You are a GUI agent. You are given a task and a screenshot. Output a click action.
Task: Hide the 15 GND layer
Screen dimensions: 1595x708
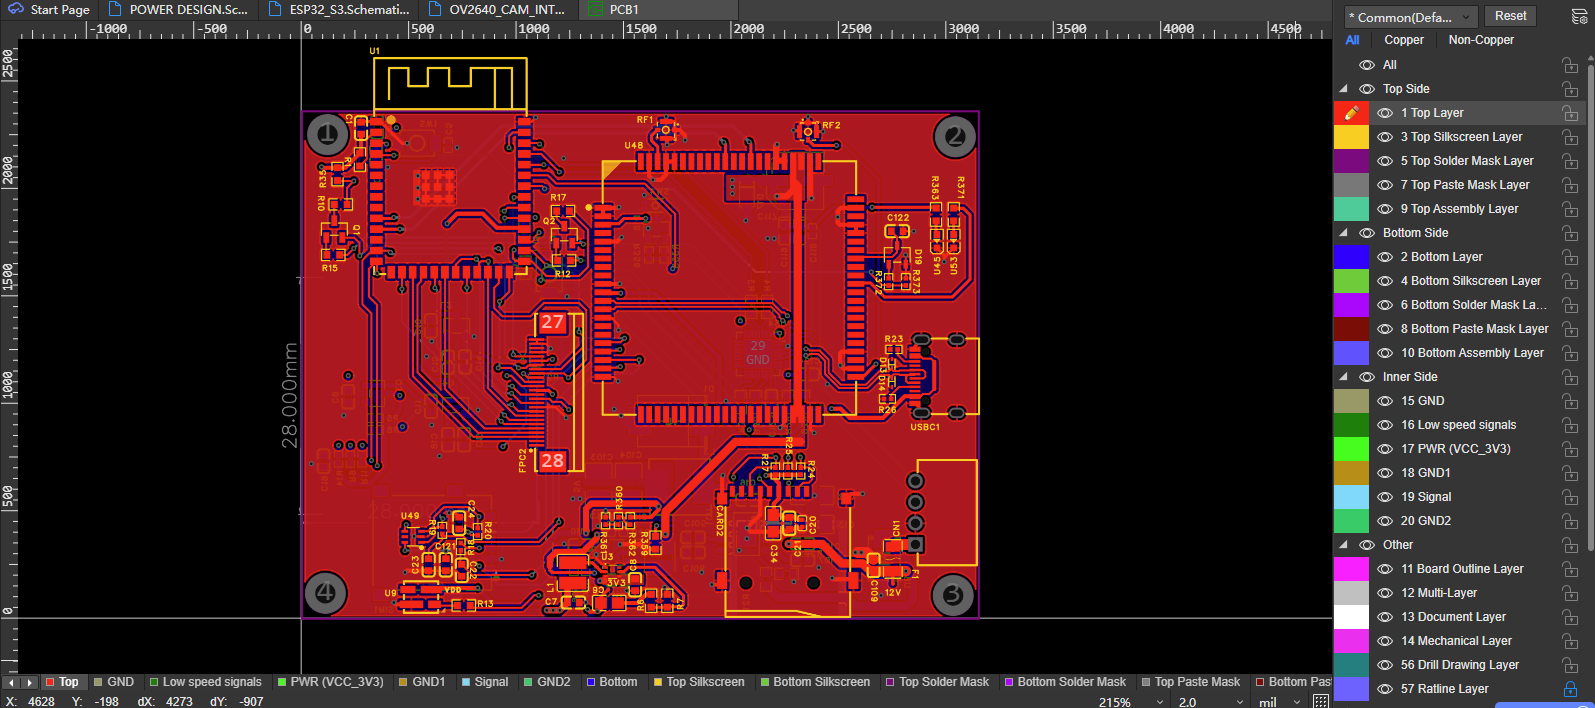click(1385, 401)
